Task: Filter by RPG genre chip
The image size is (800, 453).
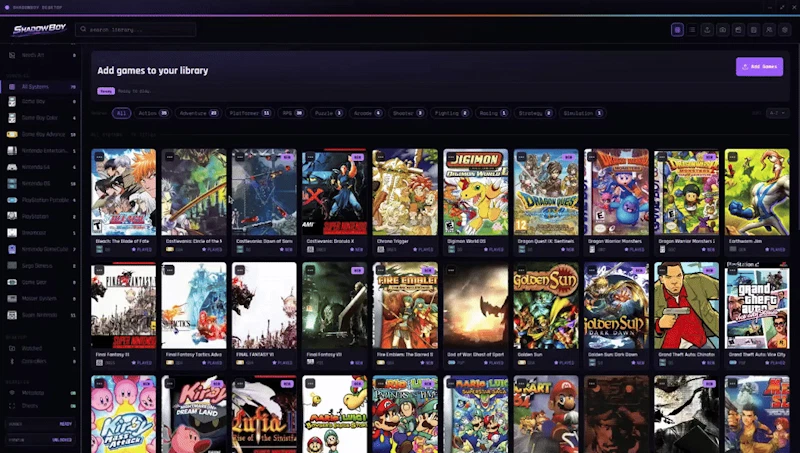Action: pos(292,113)
